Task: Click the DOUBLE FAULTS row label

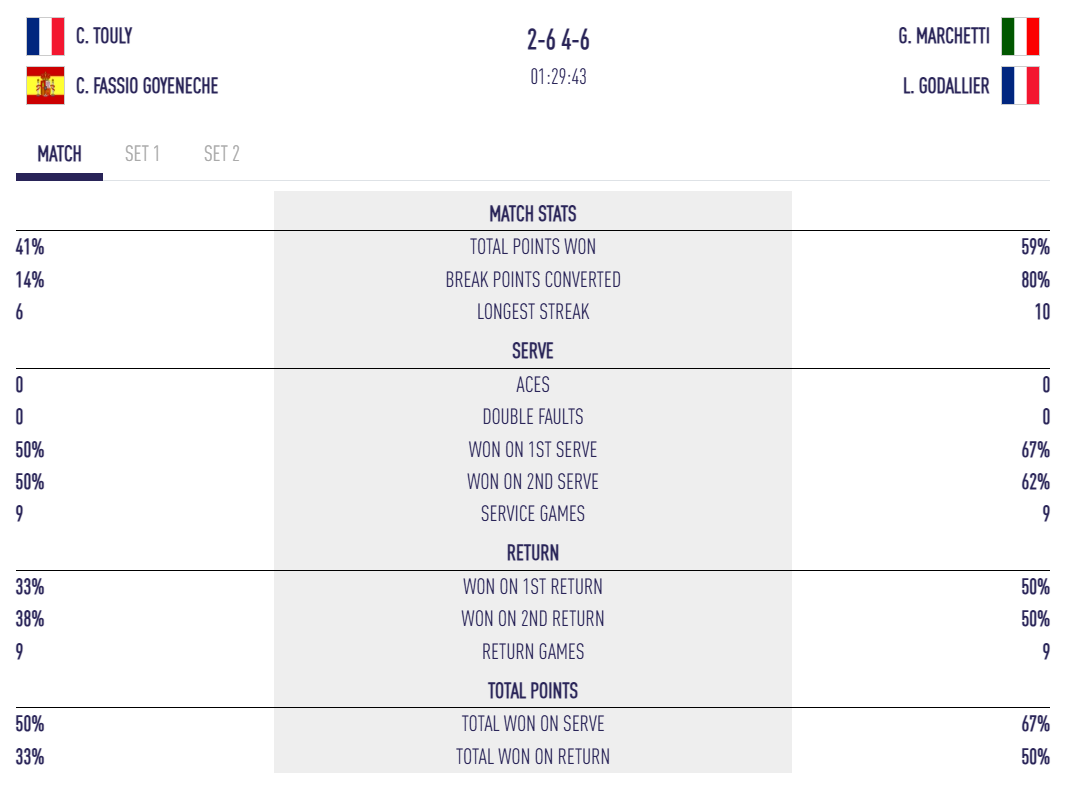Action: click(532, 417)
